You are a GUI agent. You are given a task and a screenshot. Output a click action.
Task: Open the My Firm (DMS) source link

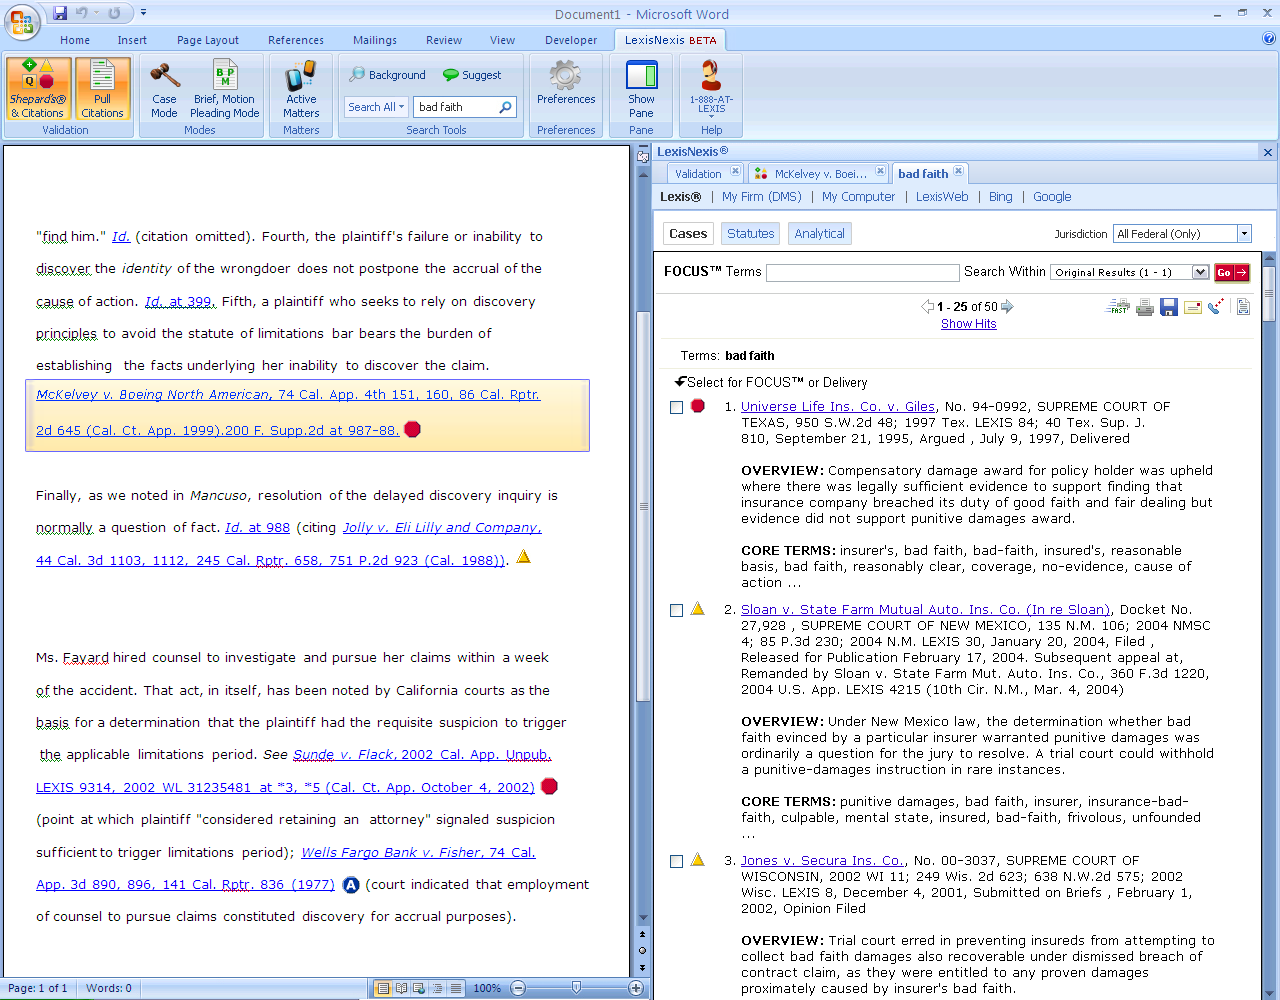762,197
